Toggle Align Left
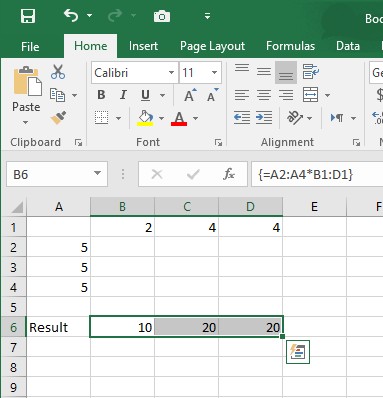The width and height of the screenshot is (383, 398). [242, 95]
